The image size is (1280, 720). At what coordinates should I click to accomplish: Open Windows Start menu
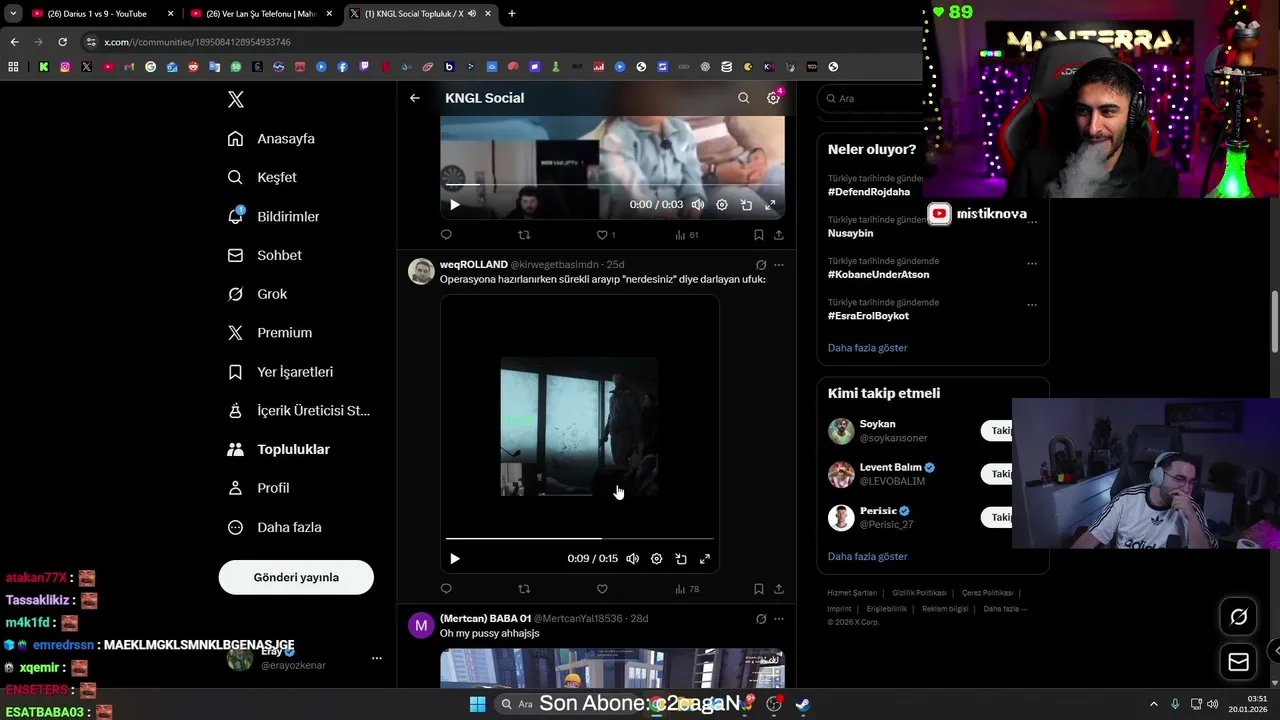(x=477, y=704)
